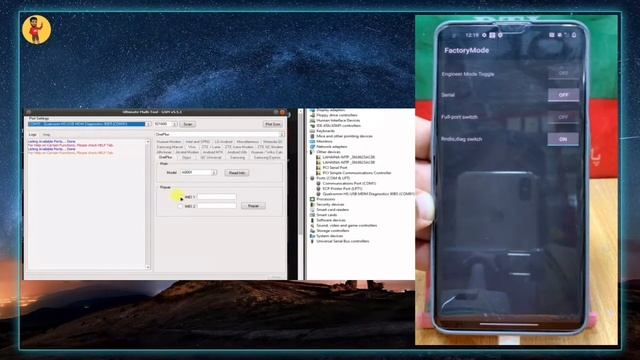Click the FactoryMode title on phone

[466, 51]
